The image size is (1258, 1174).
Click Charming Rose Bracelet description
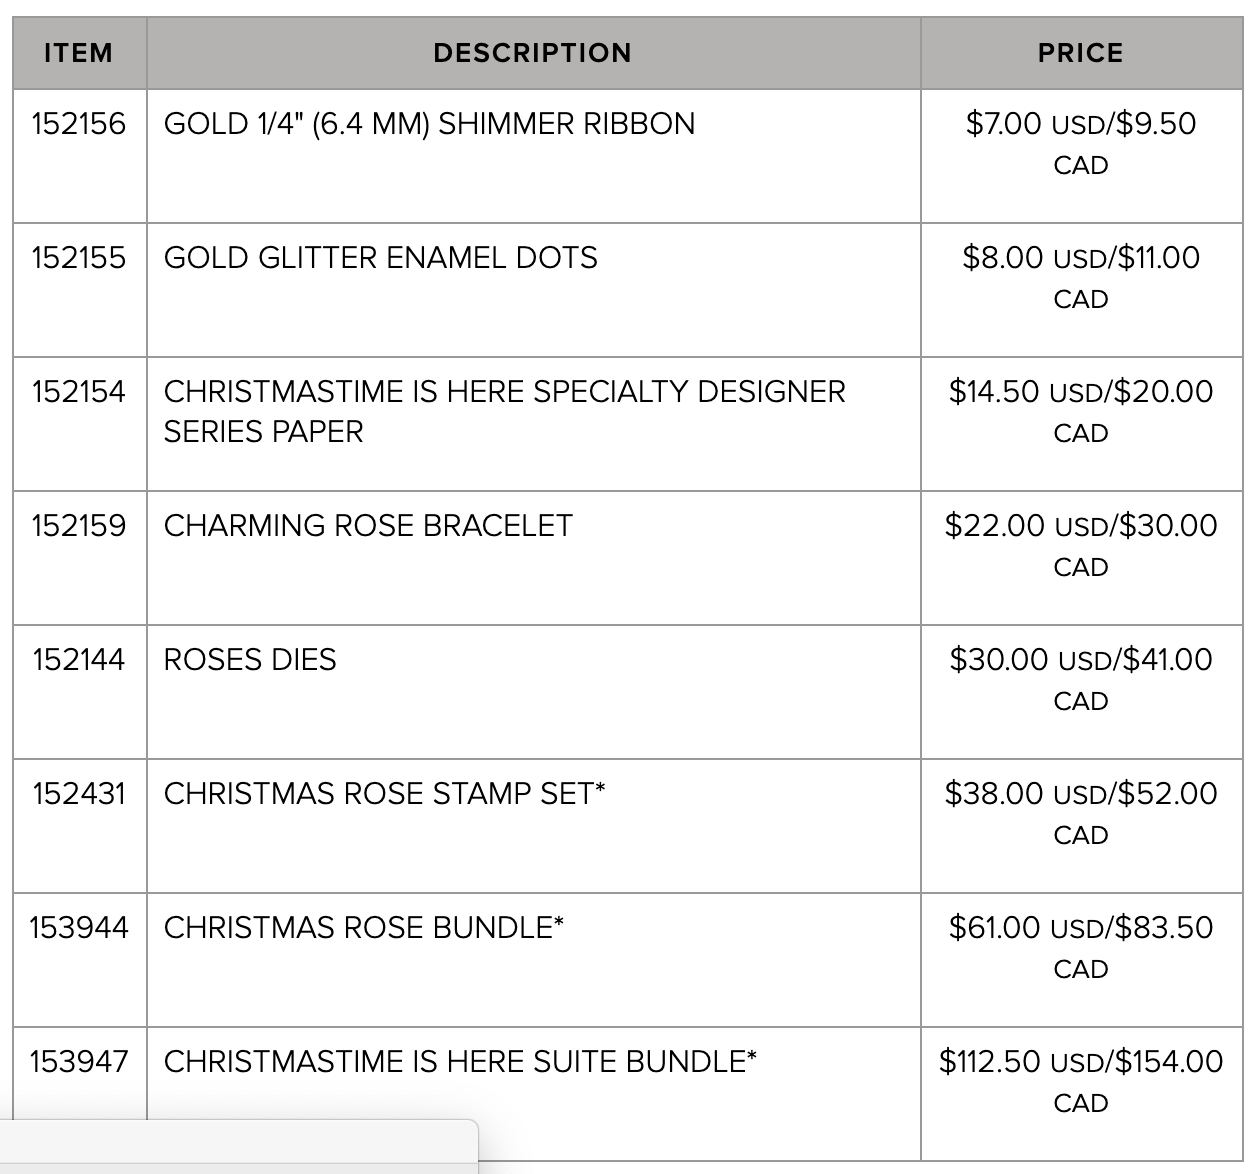coord(368,526)
